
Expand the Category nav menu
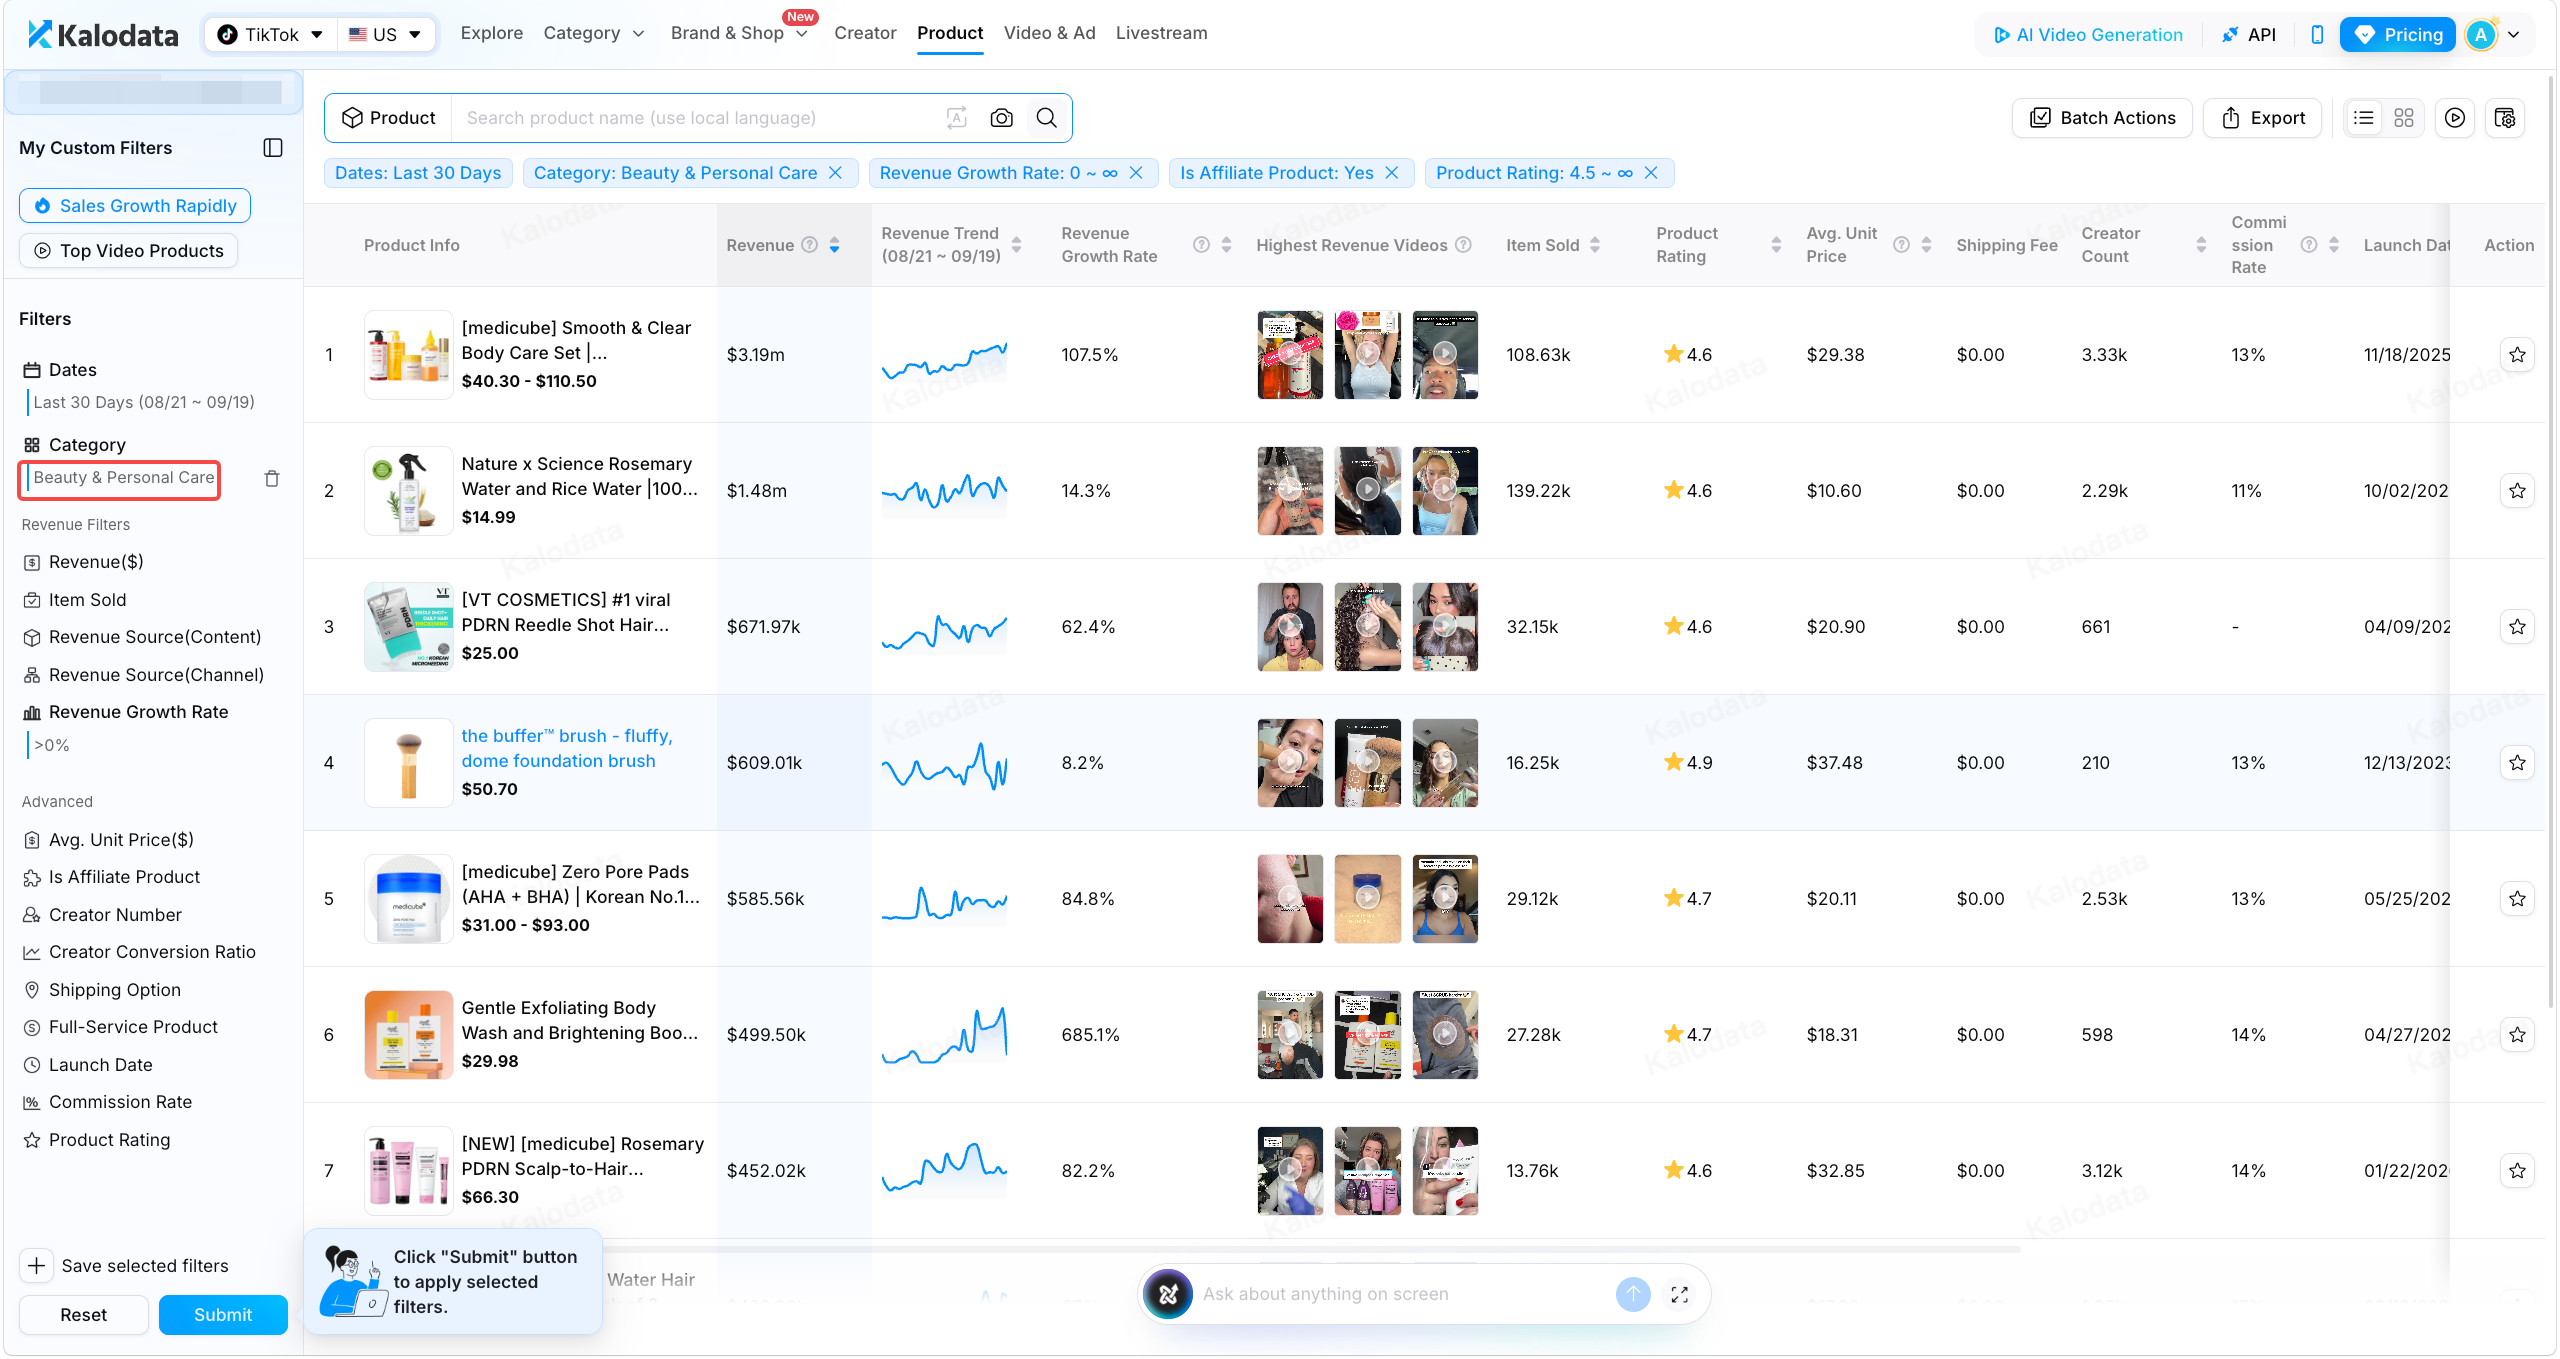click(594, 33)
